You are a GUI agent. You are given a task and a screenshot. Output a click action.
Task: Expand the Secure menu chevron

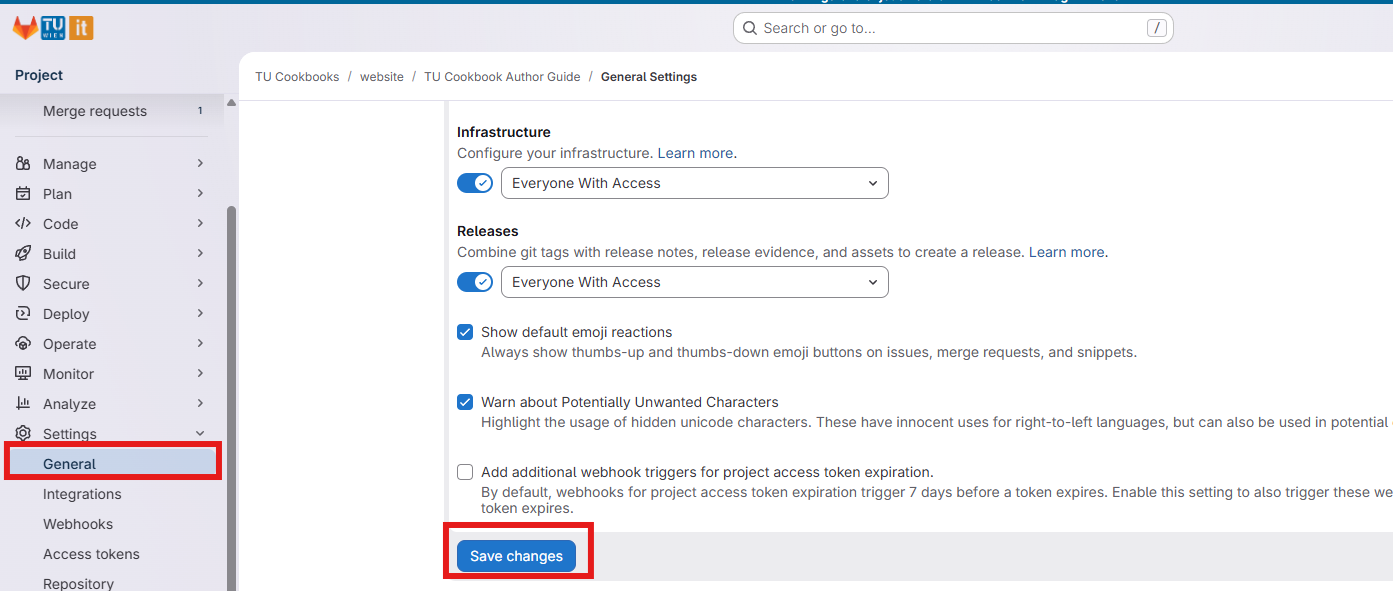tap(200, 283)
